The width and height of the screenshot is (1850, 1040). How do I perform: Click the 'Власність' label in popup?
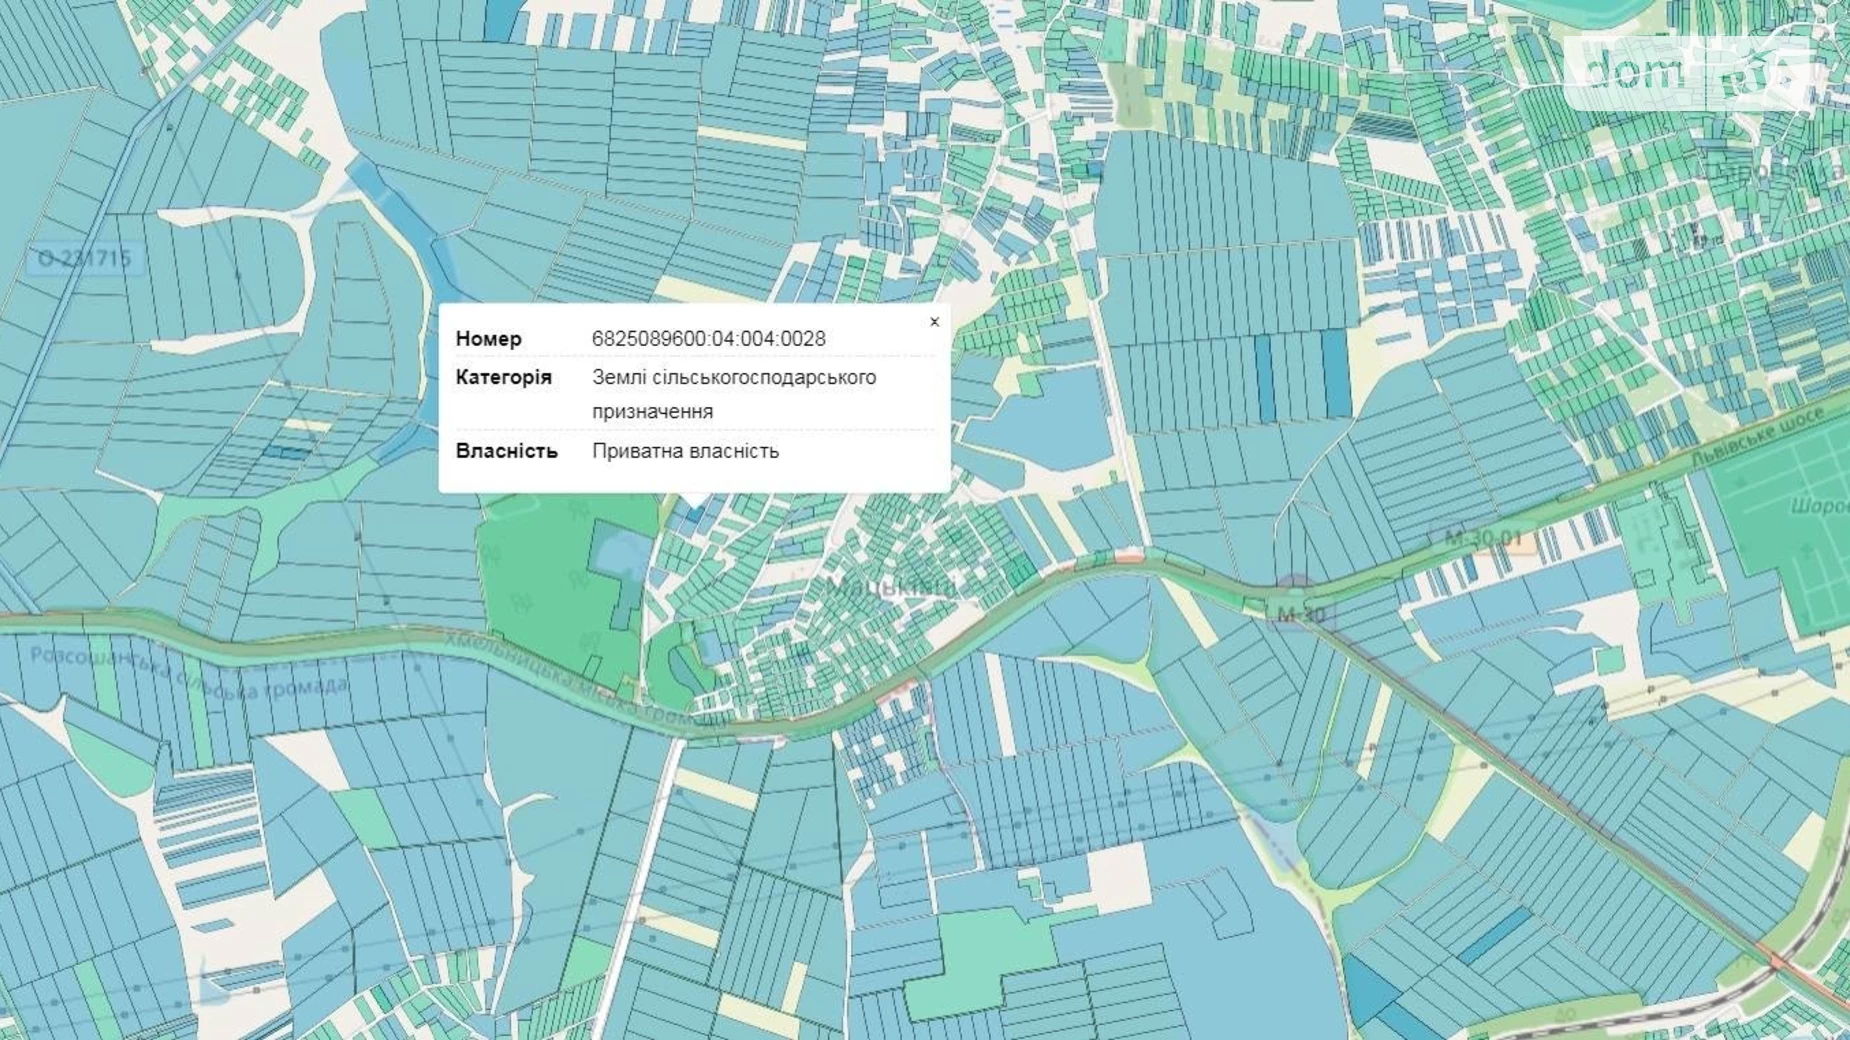click(x=506, y=451)
